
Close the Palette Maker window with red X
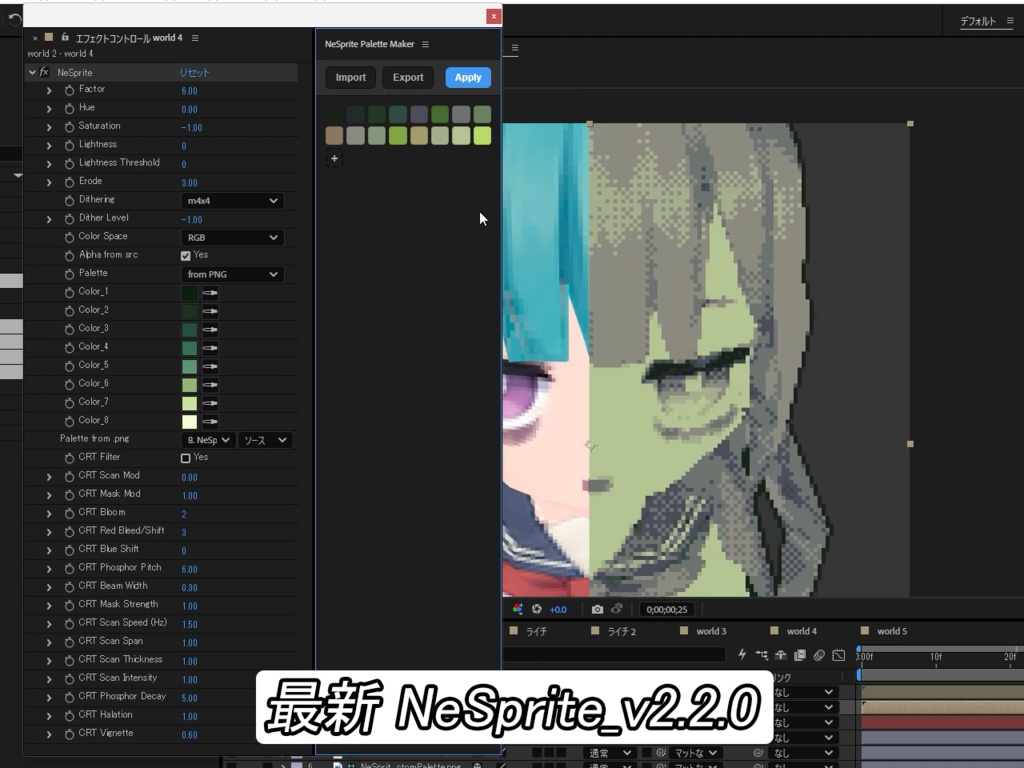(x=494, y=16)
